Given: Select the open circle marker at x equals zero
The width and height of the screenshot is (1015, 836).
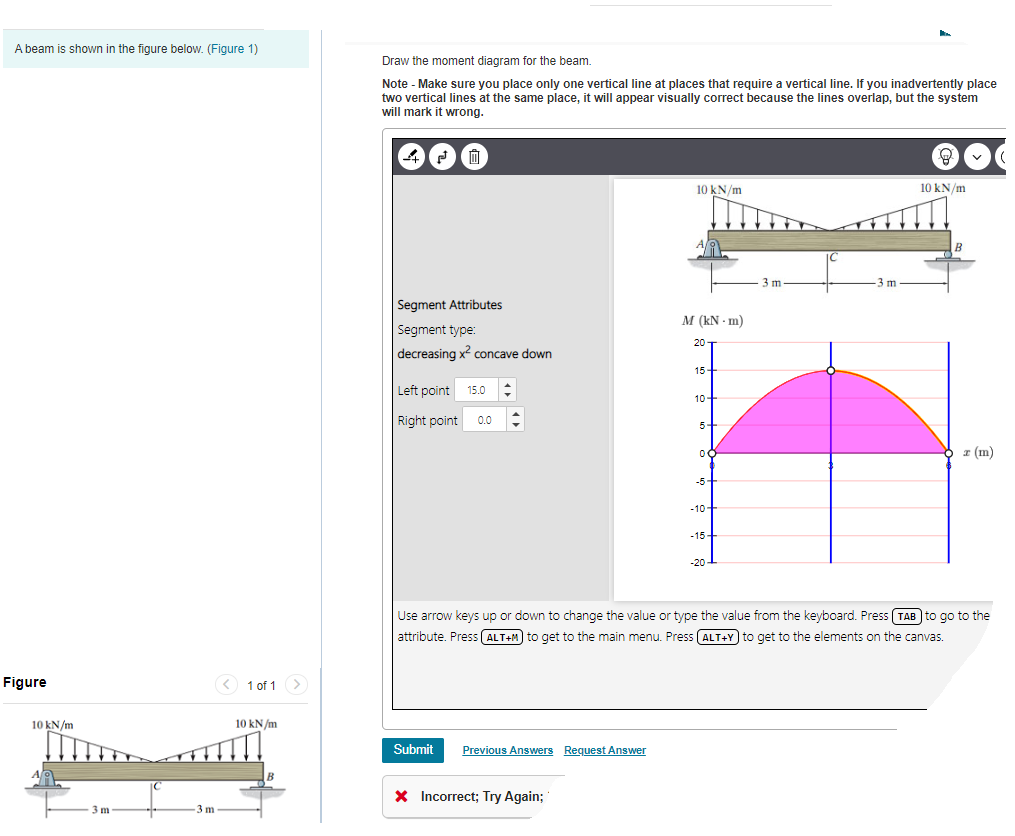Looking at the screenshot, I should pyautogui.click(x=710, y=453).
